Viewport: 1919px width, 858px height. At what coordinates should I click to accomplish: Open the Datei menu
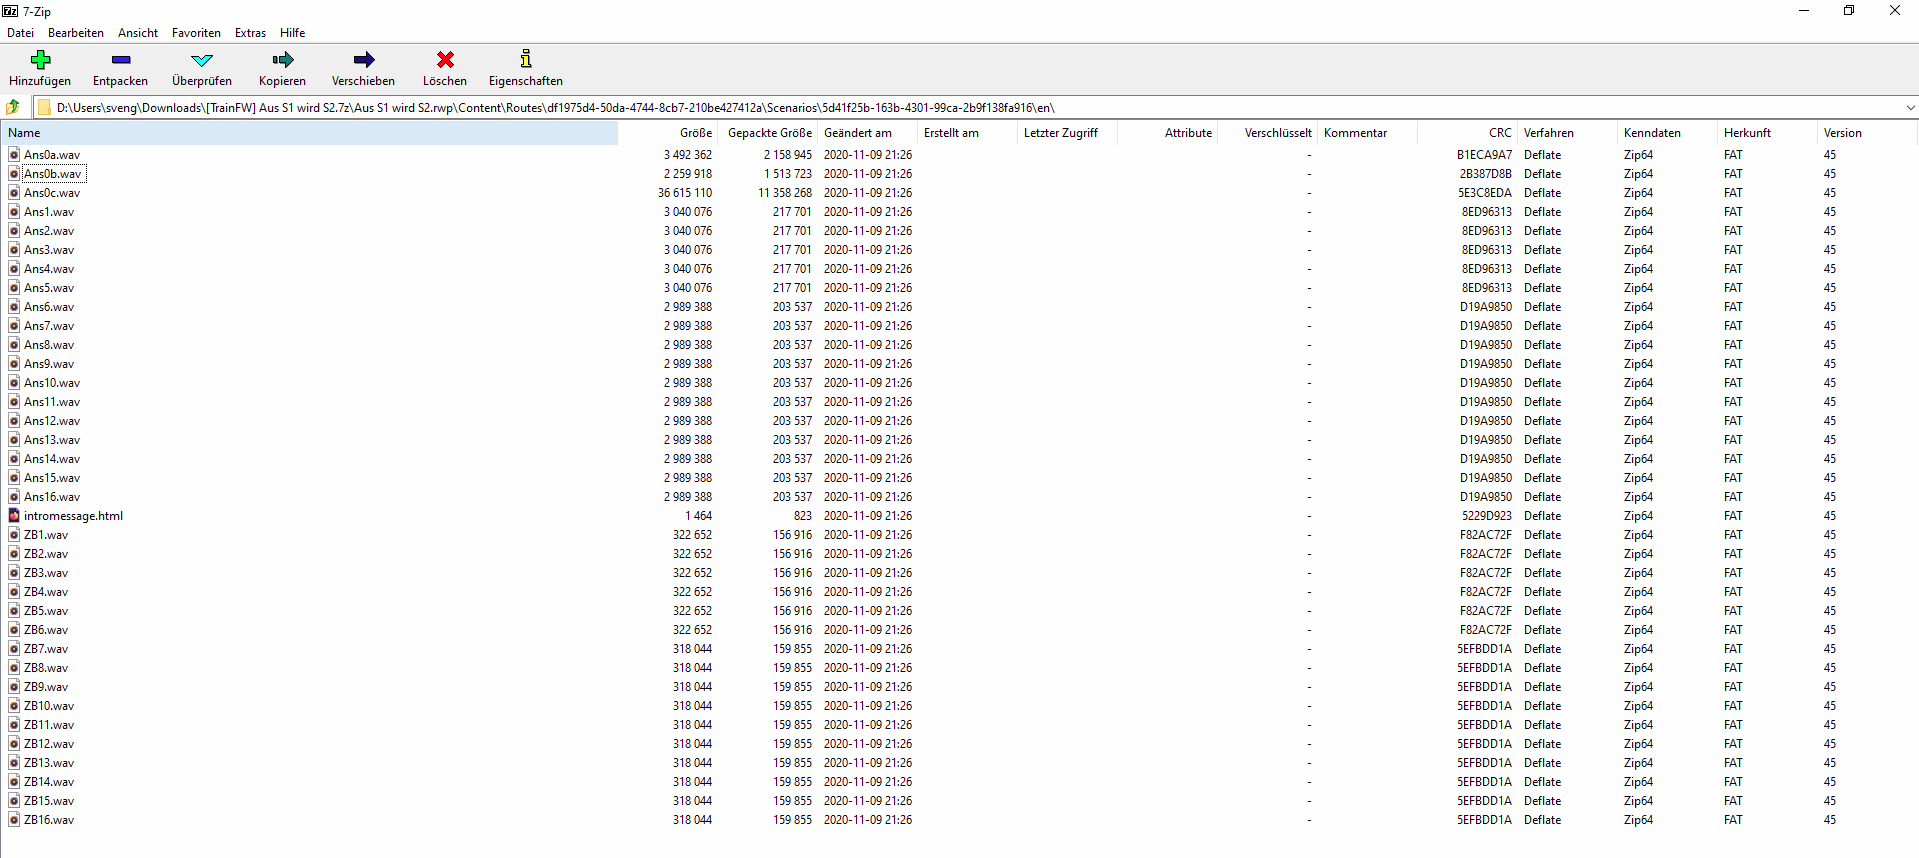coord(20,33)
